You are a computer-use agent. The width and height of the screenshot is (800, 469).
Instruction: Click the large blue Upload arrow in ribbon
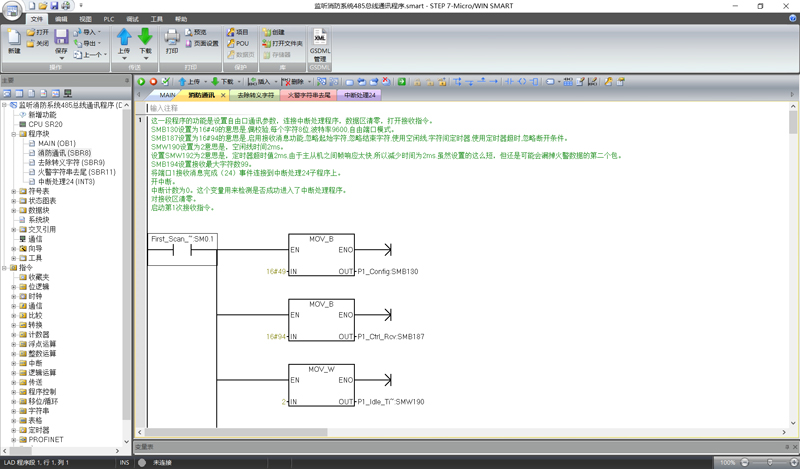click(x=124, y=37)
